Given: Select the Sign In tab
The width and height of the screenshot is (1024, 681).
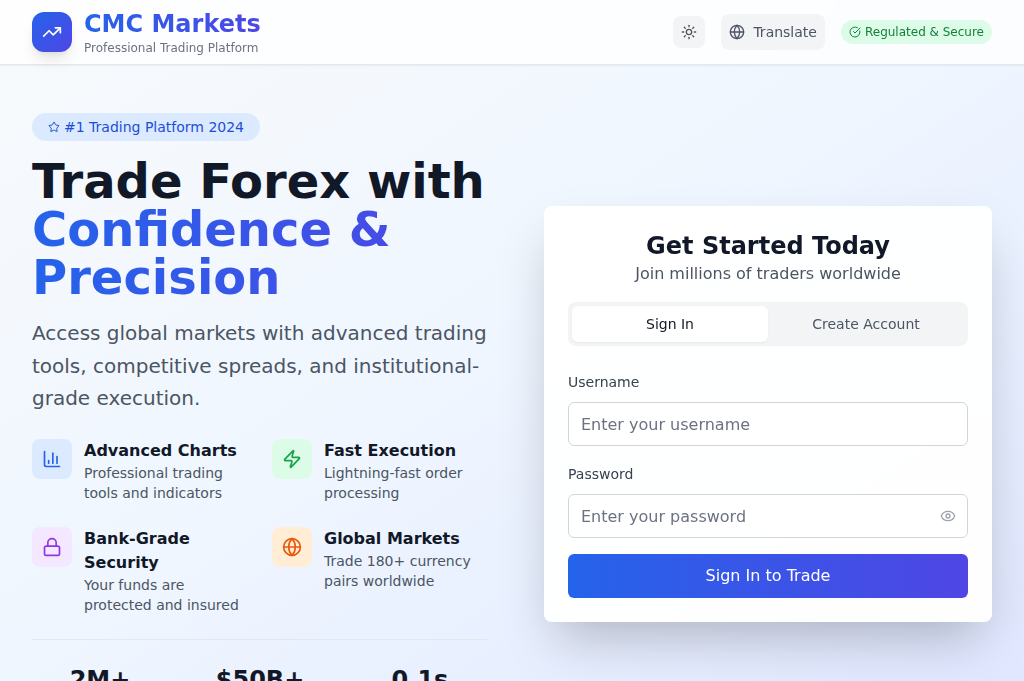Looking at the screenshot, I should tap(668, 324).
